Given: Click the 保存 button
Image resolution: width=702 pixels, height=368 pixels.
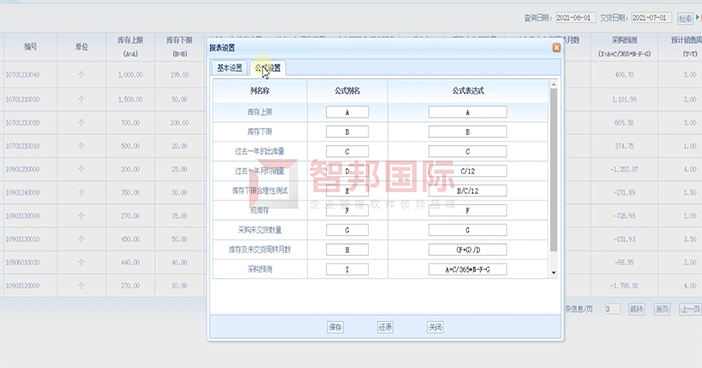Looking at the screenshot, I should pyautogui.click(x=335, y=327).
